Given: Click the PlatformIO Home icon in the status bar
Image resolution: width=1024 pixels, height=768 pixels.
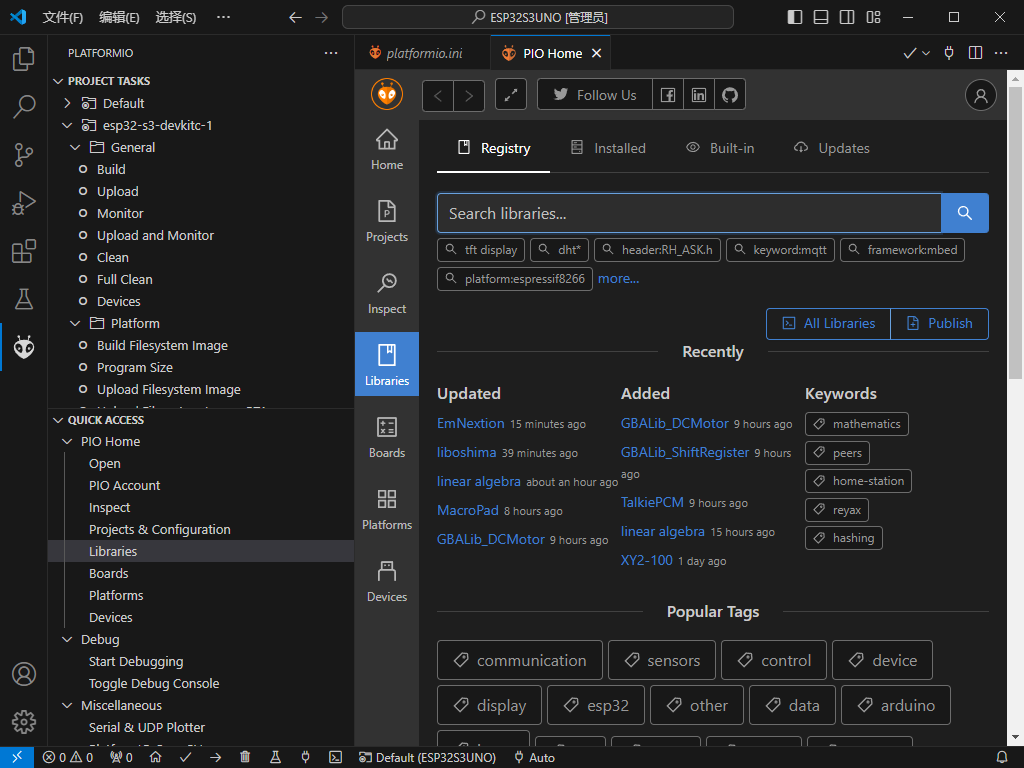Looking at the screenshot, I should [155, 757].
